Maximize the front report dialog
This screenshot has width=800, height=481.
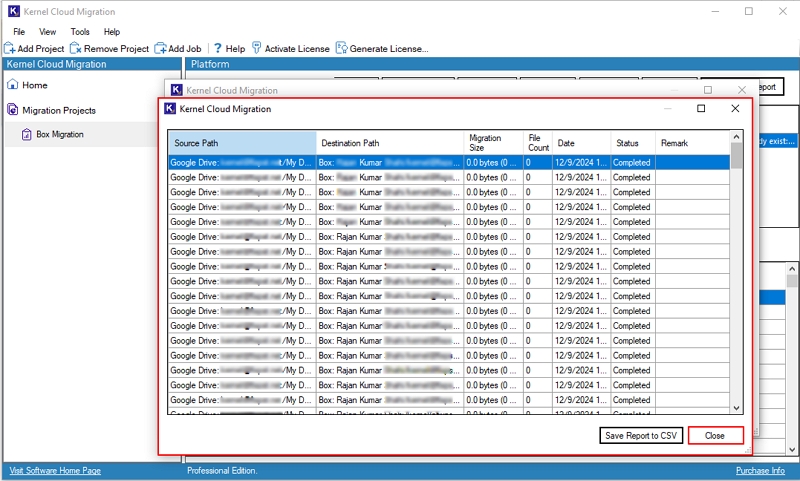(701, 109)
